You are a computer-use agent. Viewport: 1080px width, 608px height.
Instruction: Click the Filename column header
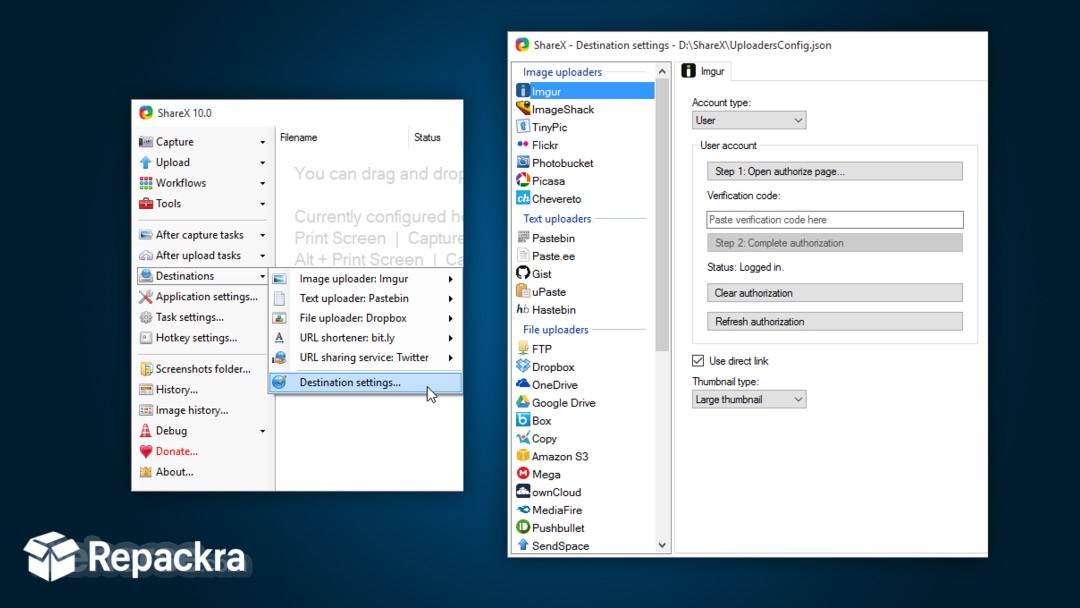click(342, 138)
